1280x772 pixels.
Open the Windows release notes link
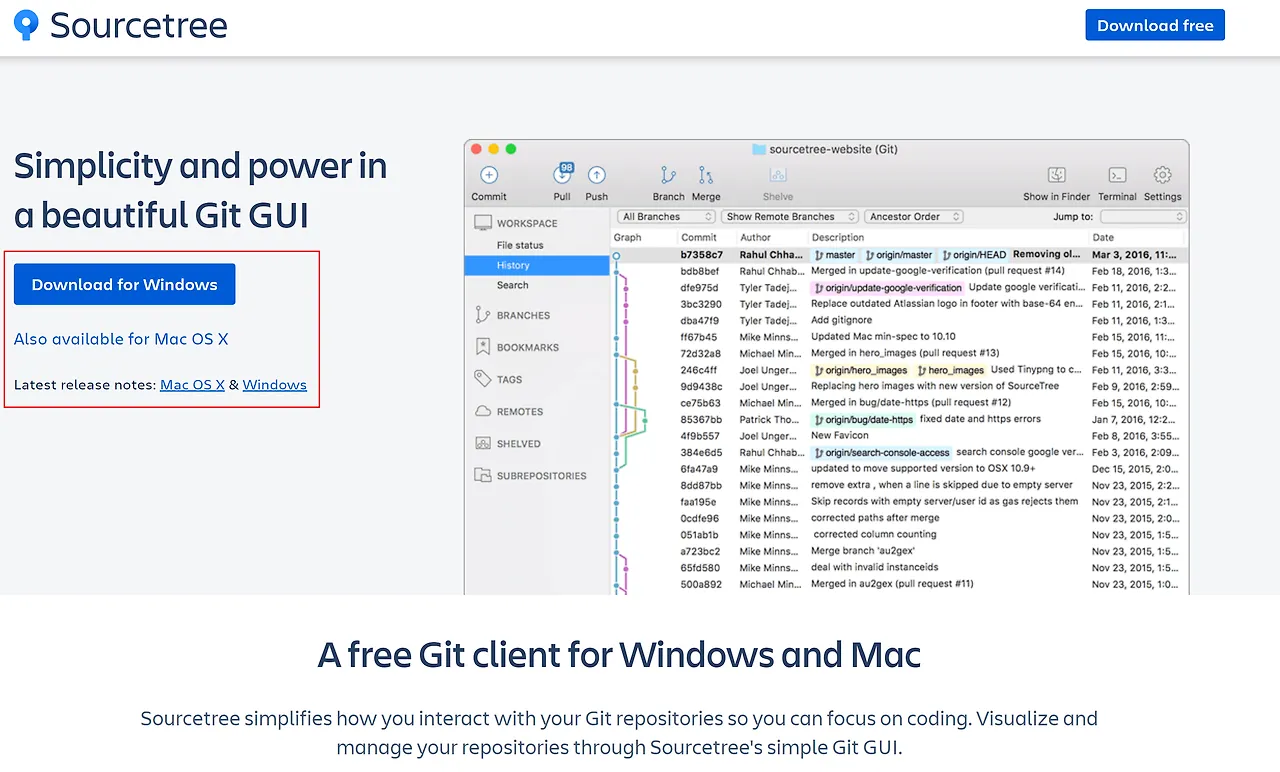[275, 385]
